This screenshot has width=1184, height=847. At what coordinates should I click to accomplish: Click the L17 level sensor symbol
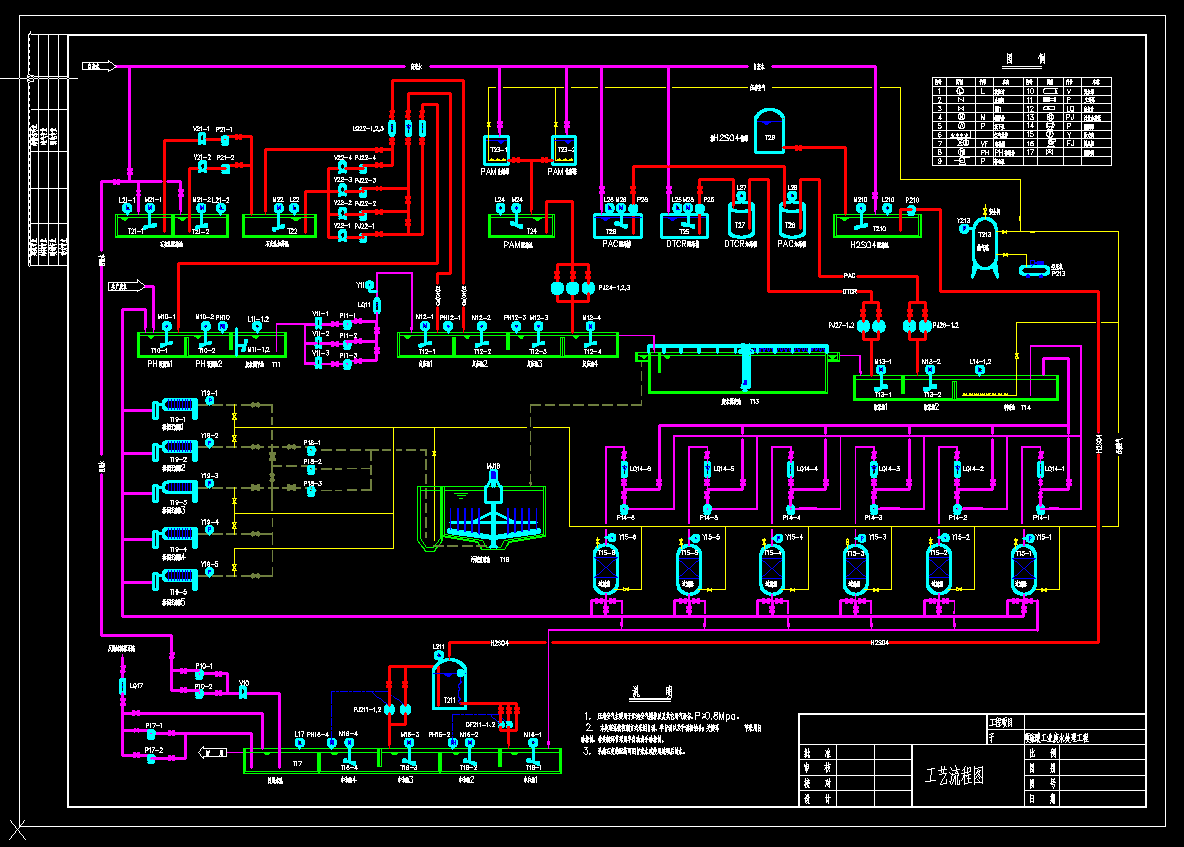(300, 743)
